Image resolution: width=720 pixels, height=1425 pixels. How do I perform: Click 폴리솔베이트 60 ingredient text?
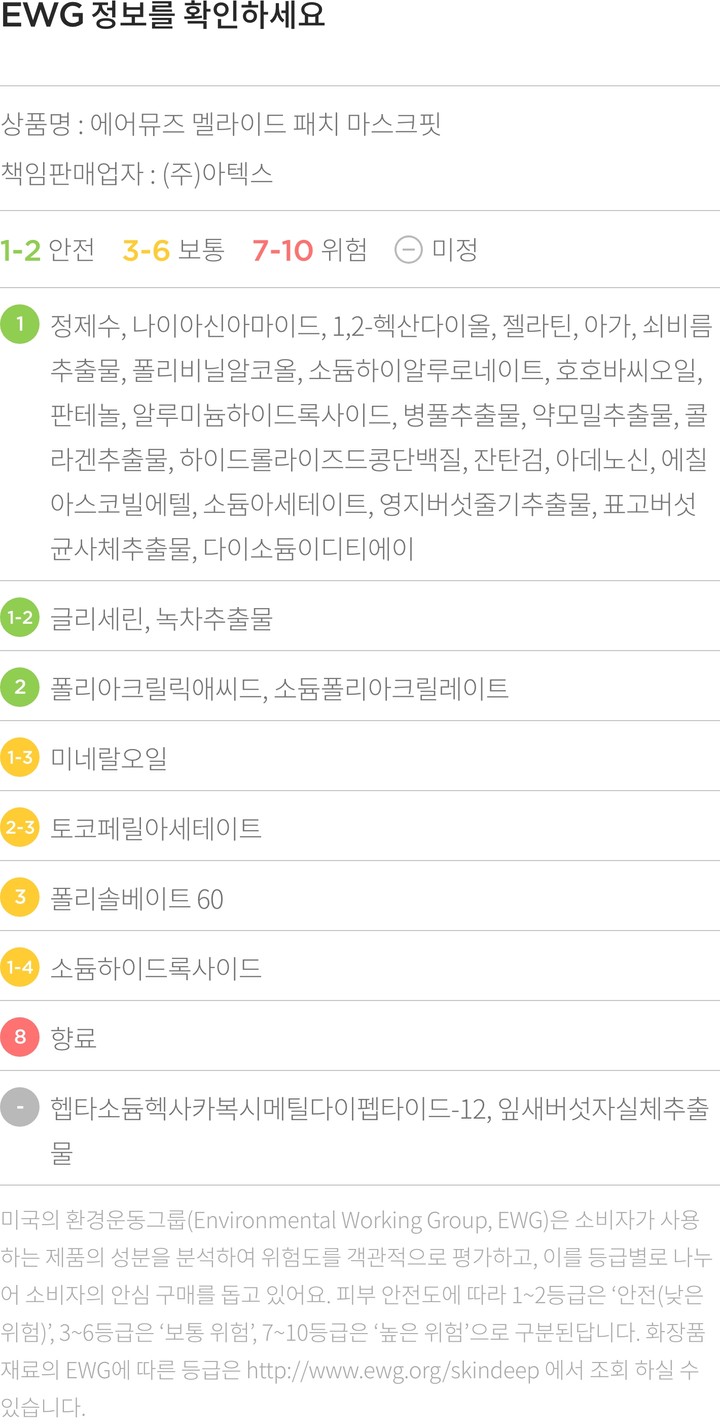(x=137, y=899)
